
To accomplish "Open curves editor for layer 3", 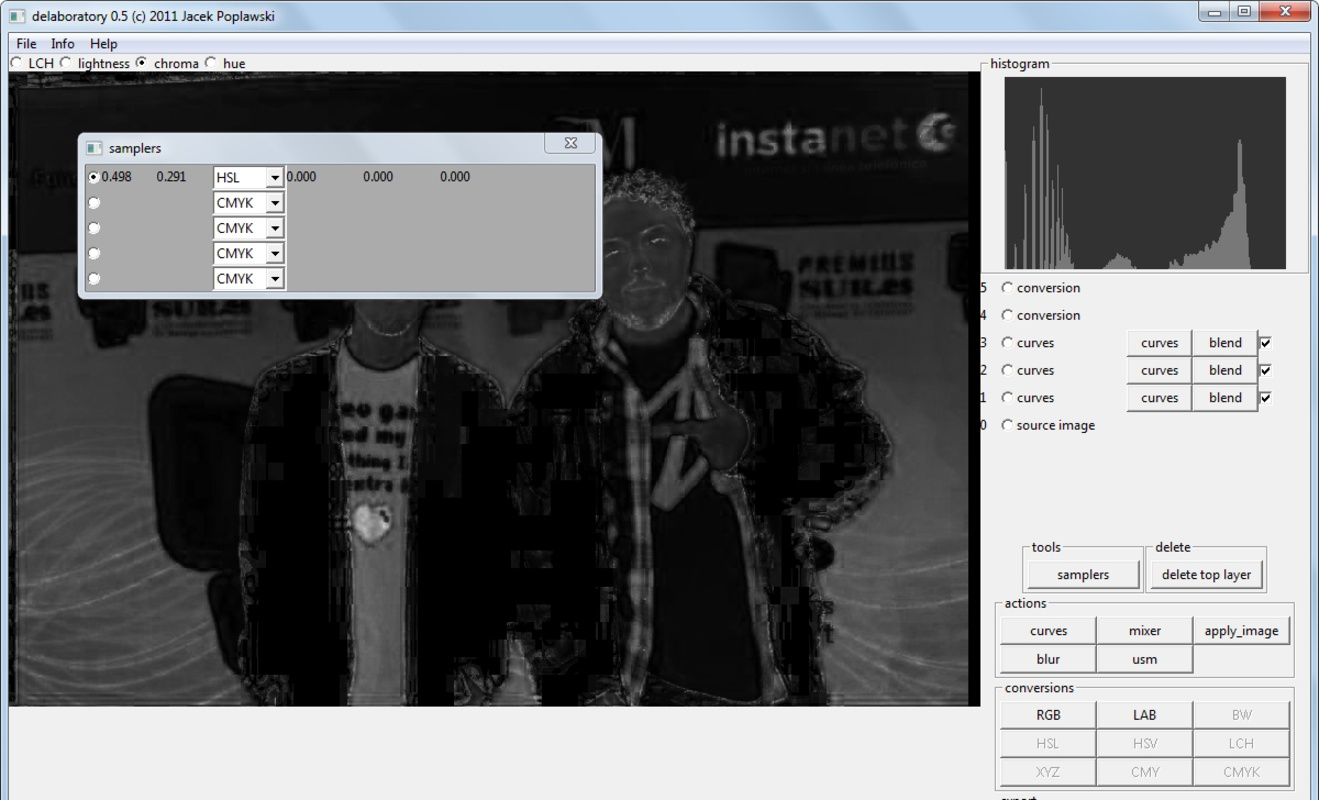I will click(1159, 343).
